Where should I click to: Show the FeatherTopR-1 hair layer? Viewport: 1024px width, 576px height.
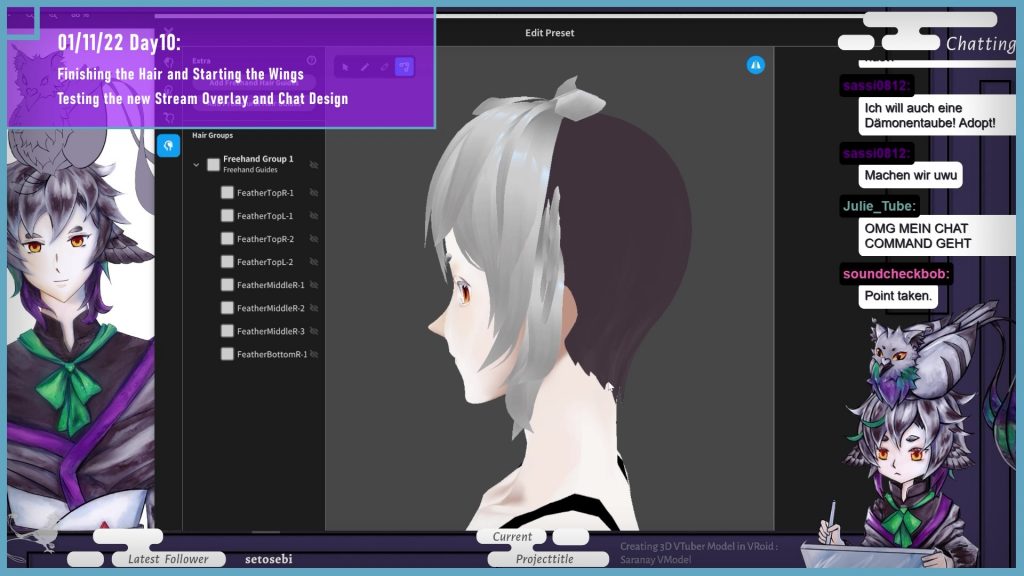pyautogui.click(x=314, y=192)
